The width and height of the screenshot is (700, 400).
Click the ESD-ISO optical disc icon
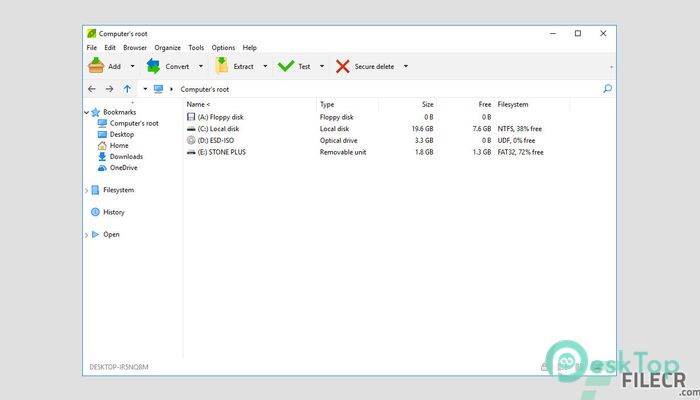point(191,140)
